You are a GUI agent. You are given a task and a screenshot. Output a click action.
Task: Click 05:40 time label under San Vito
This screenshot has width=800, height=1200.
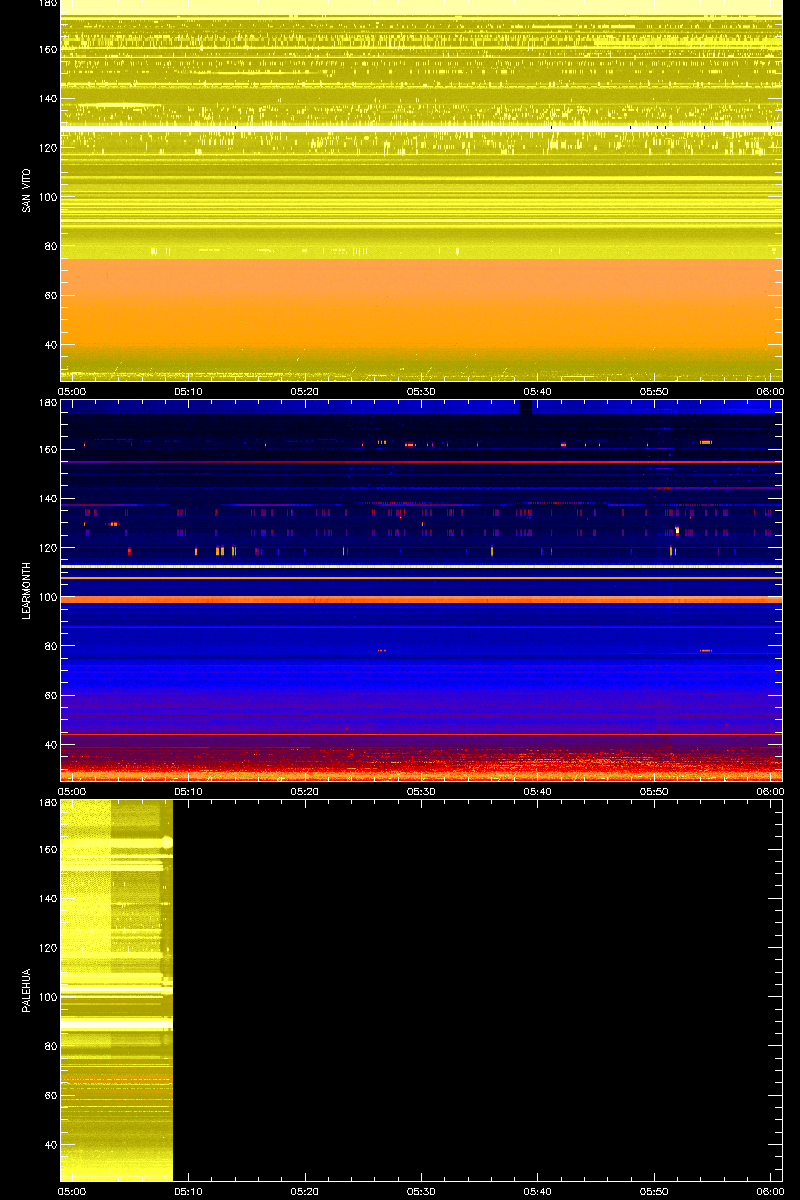click(x=538, y=391)
